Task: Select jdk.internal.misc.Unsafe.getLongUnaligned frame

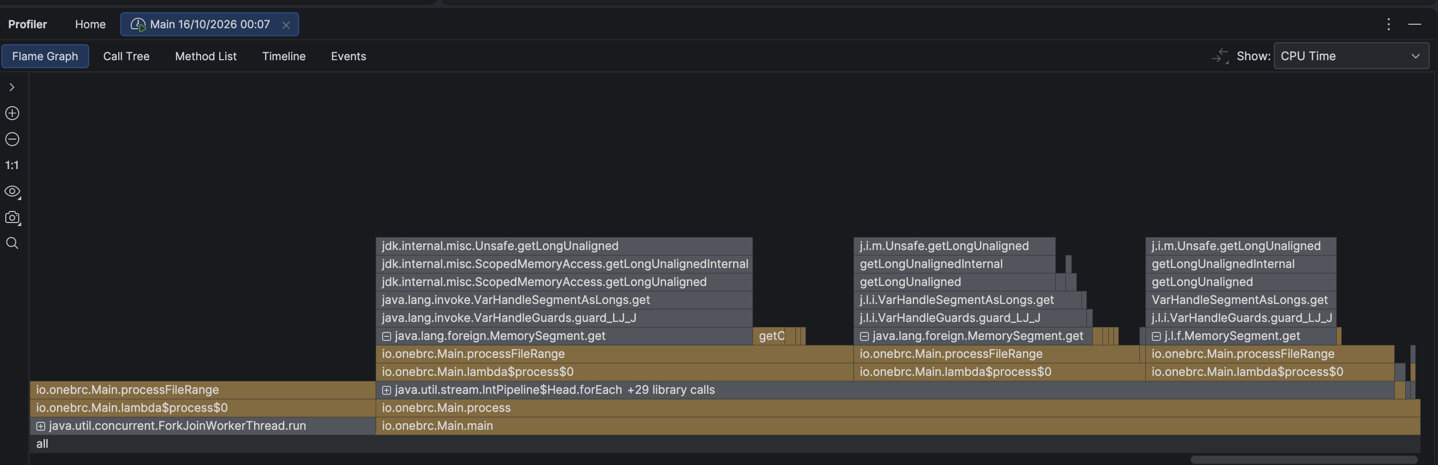Action: [564, 246]
